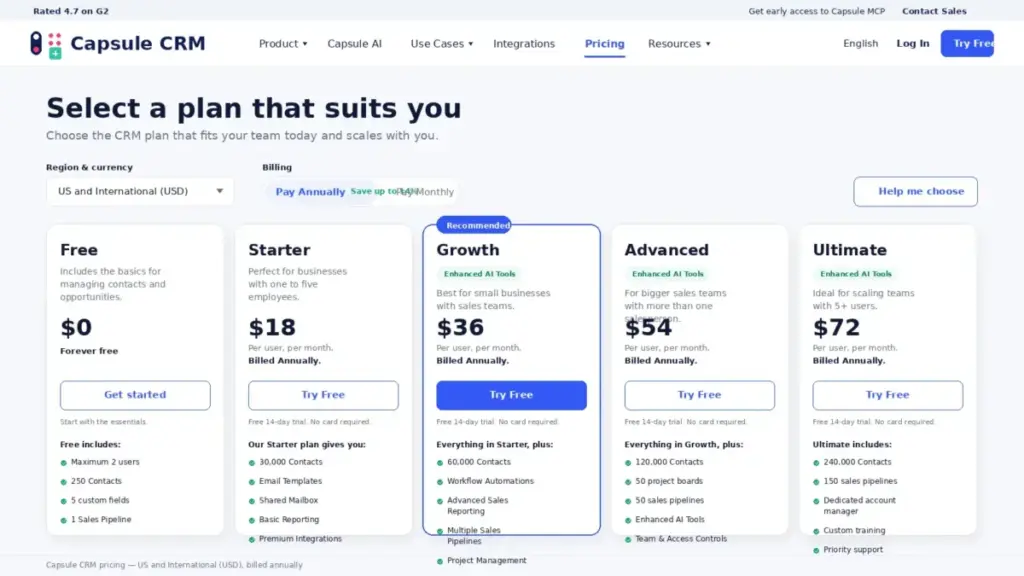This screenshot has width=1024, height=576.
Task: Click the $18 Starter price
Action: point(272,327)
